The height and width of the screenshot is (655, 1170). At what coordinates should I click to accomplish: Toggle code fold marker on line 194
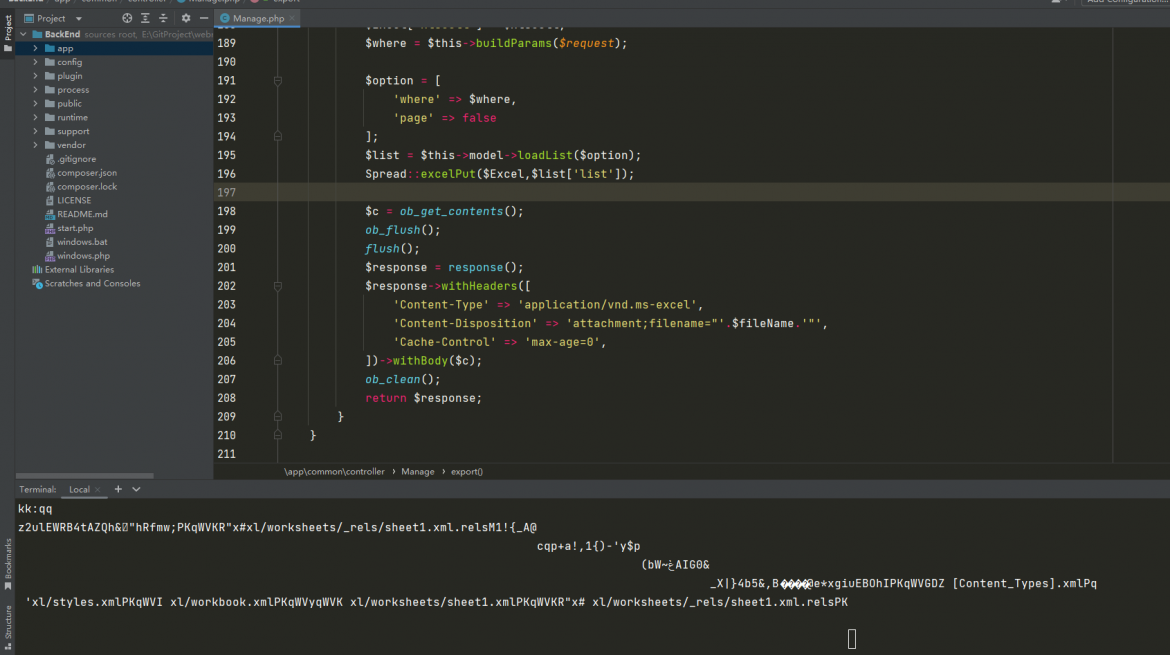click(x=278, y=137)
